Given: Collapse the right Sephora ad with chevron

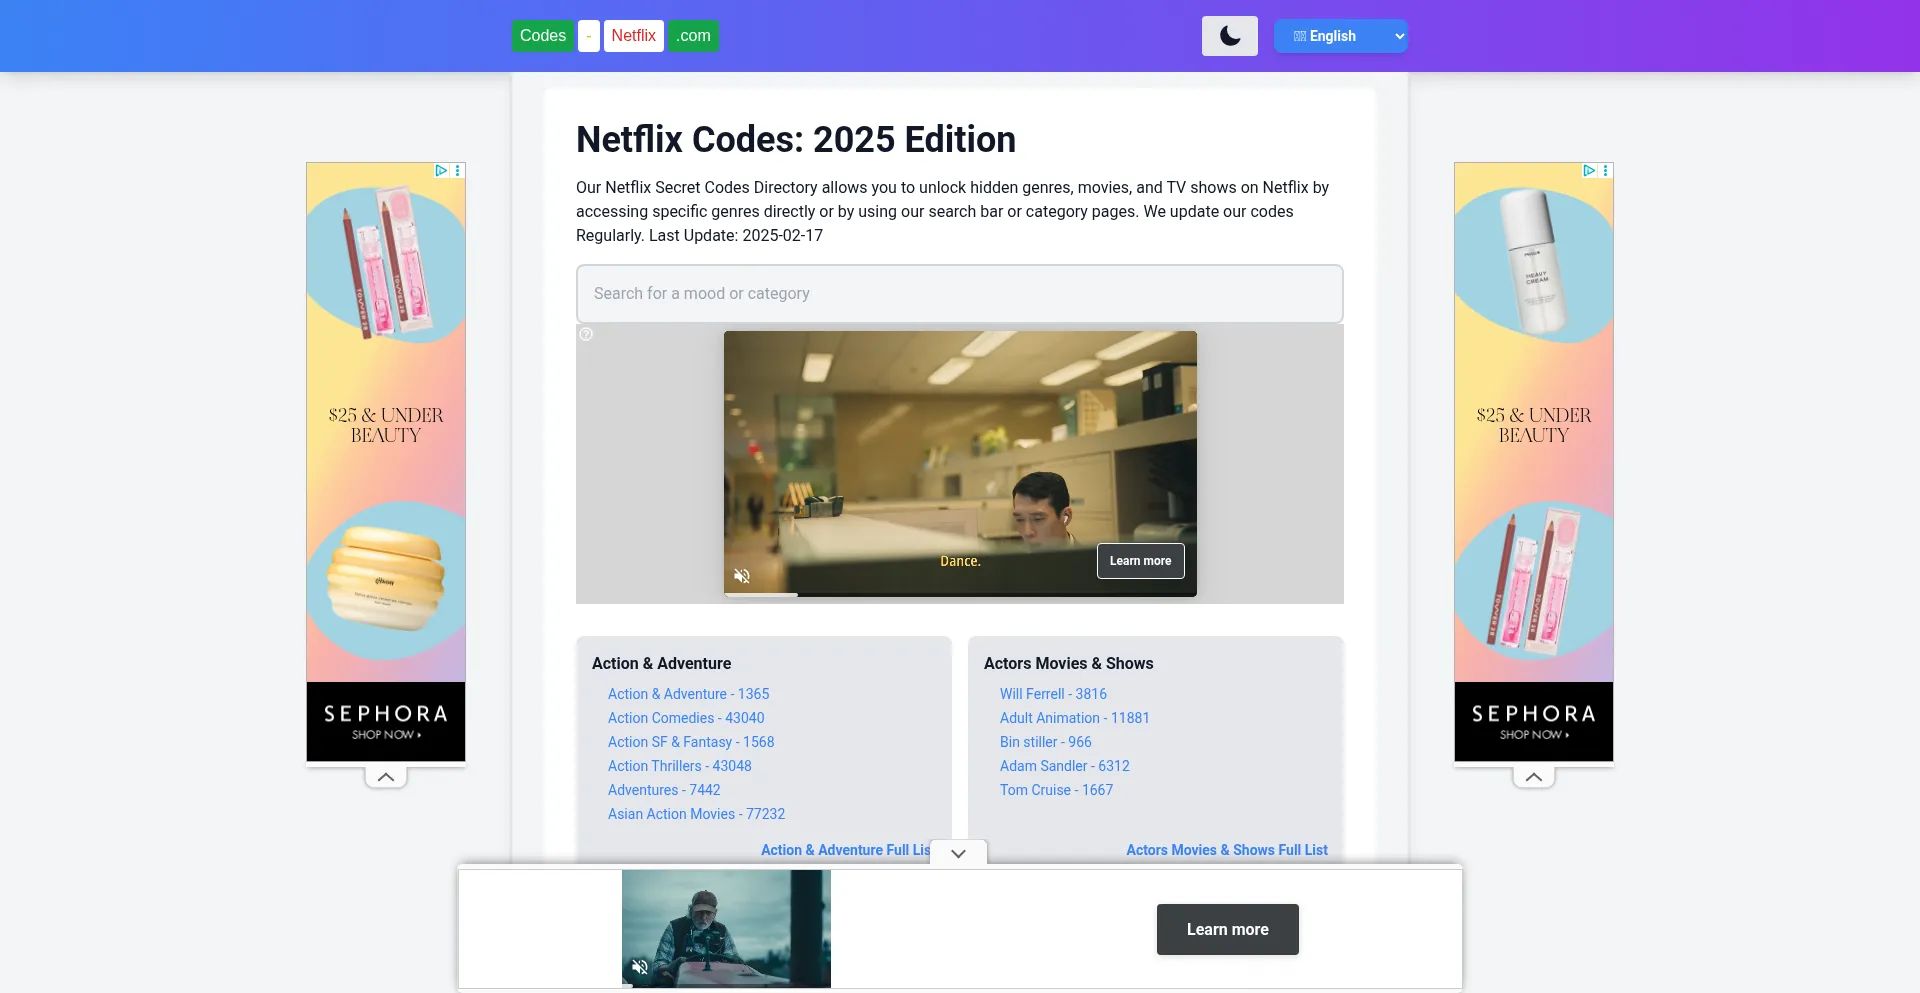Looking at the screenshot, I should [x=1534, y=777].
